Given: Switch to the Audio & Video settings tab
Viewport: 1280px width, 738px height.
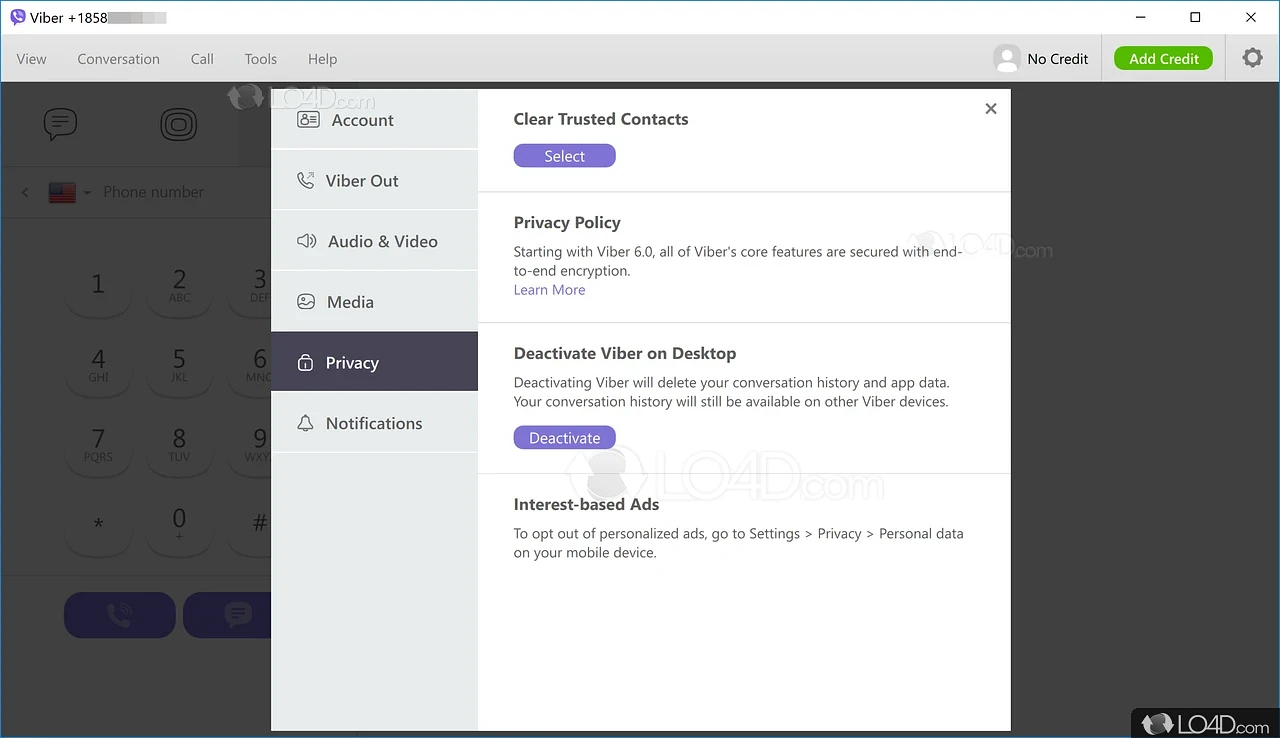Looking at the screenshot, I should click(374, 241).
